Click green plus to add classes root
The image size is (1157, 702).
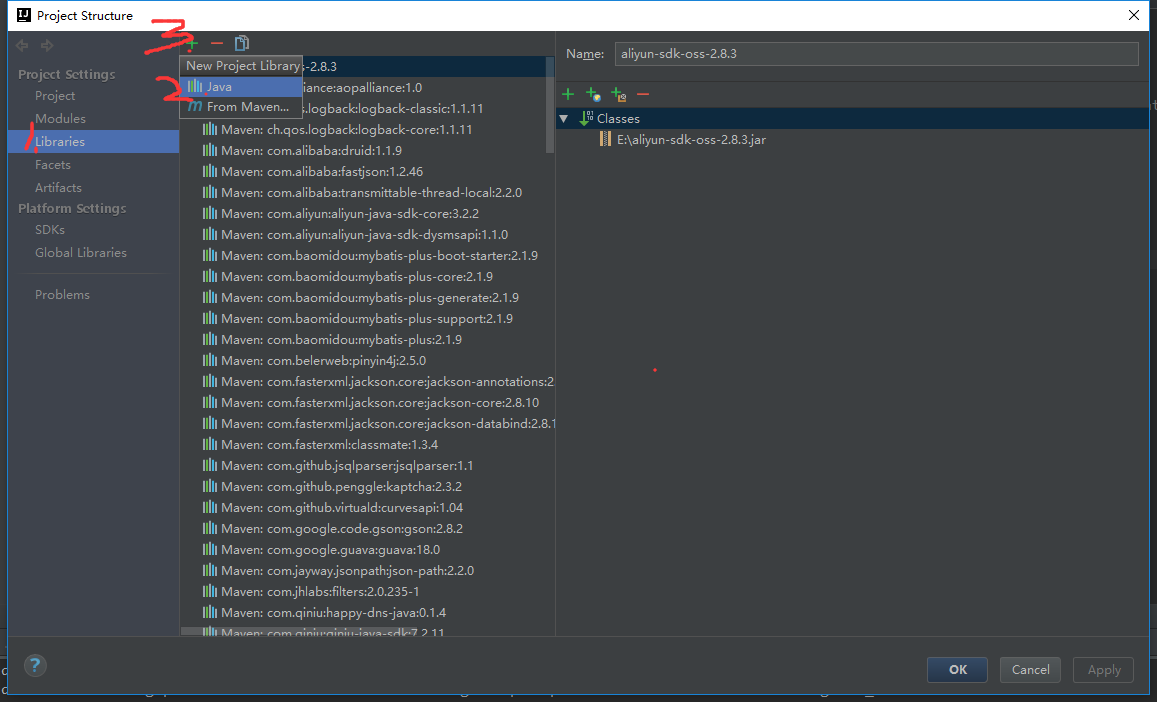click(x=568, y=94)
